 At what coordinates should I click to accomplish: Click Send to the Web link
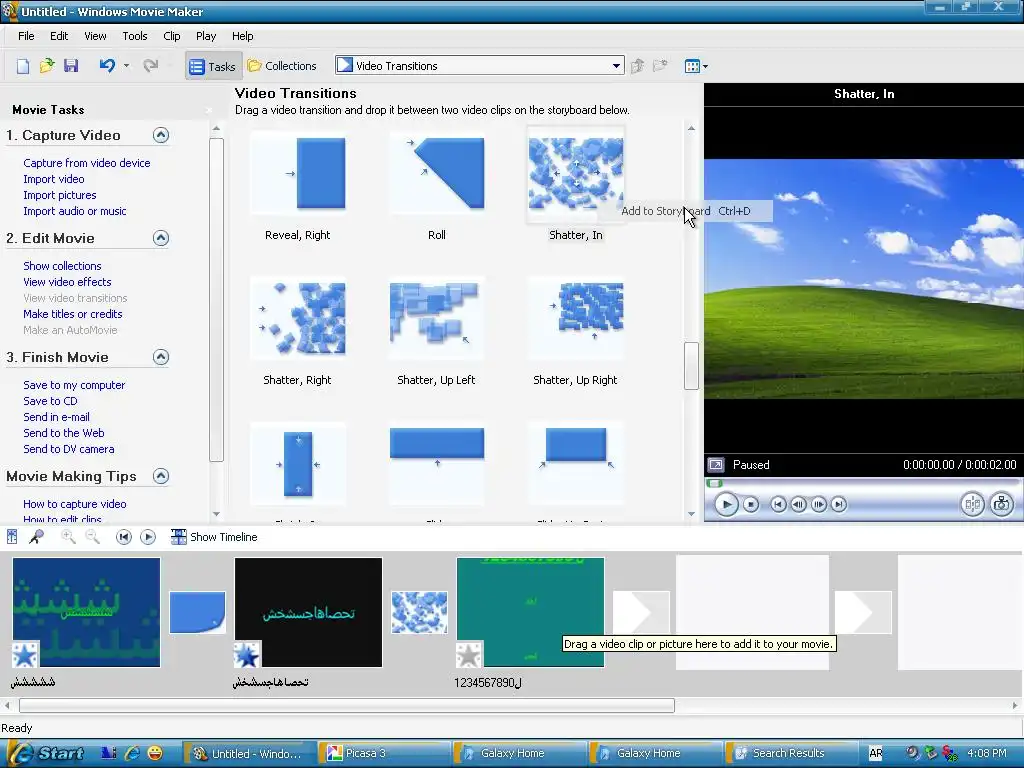click(63, 433)
